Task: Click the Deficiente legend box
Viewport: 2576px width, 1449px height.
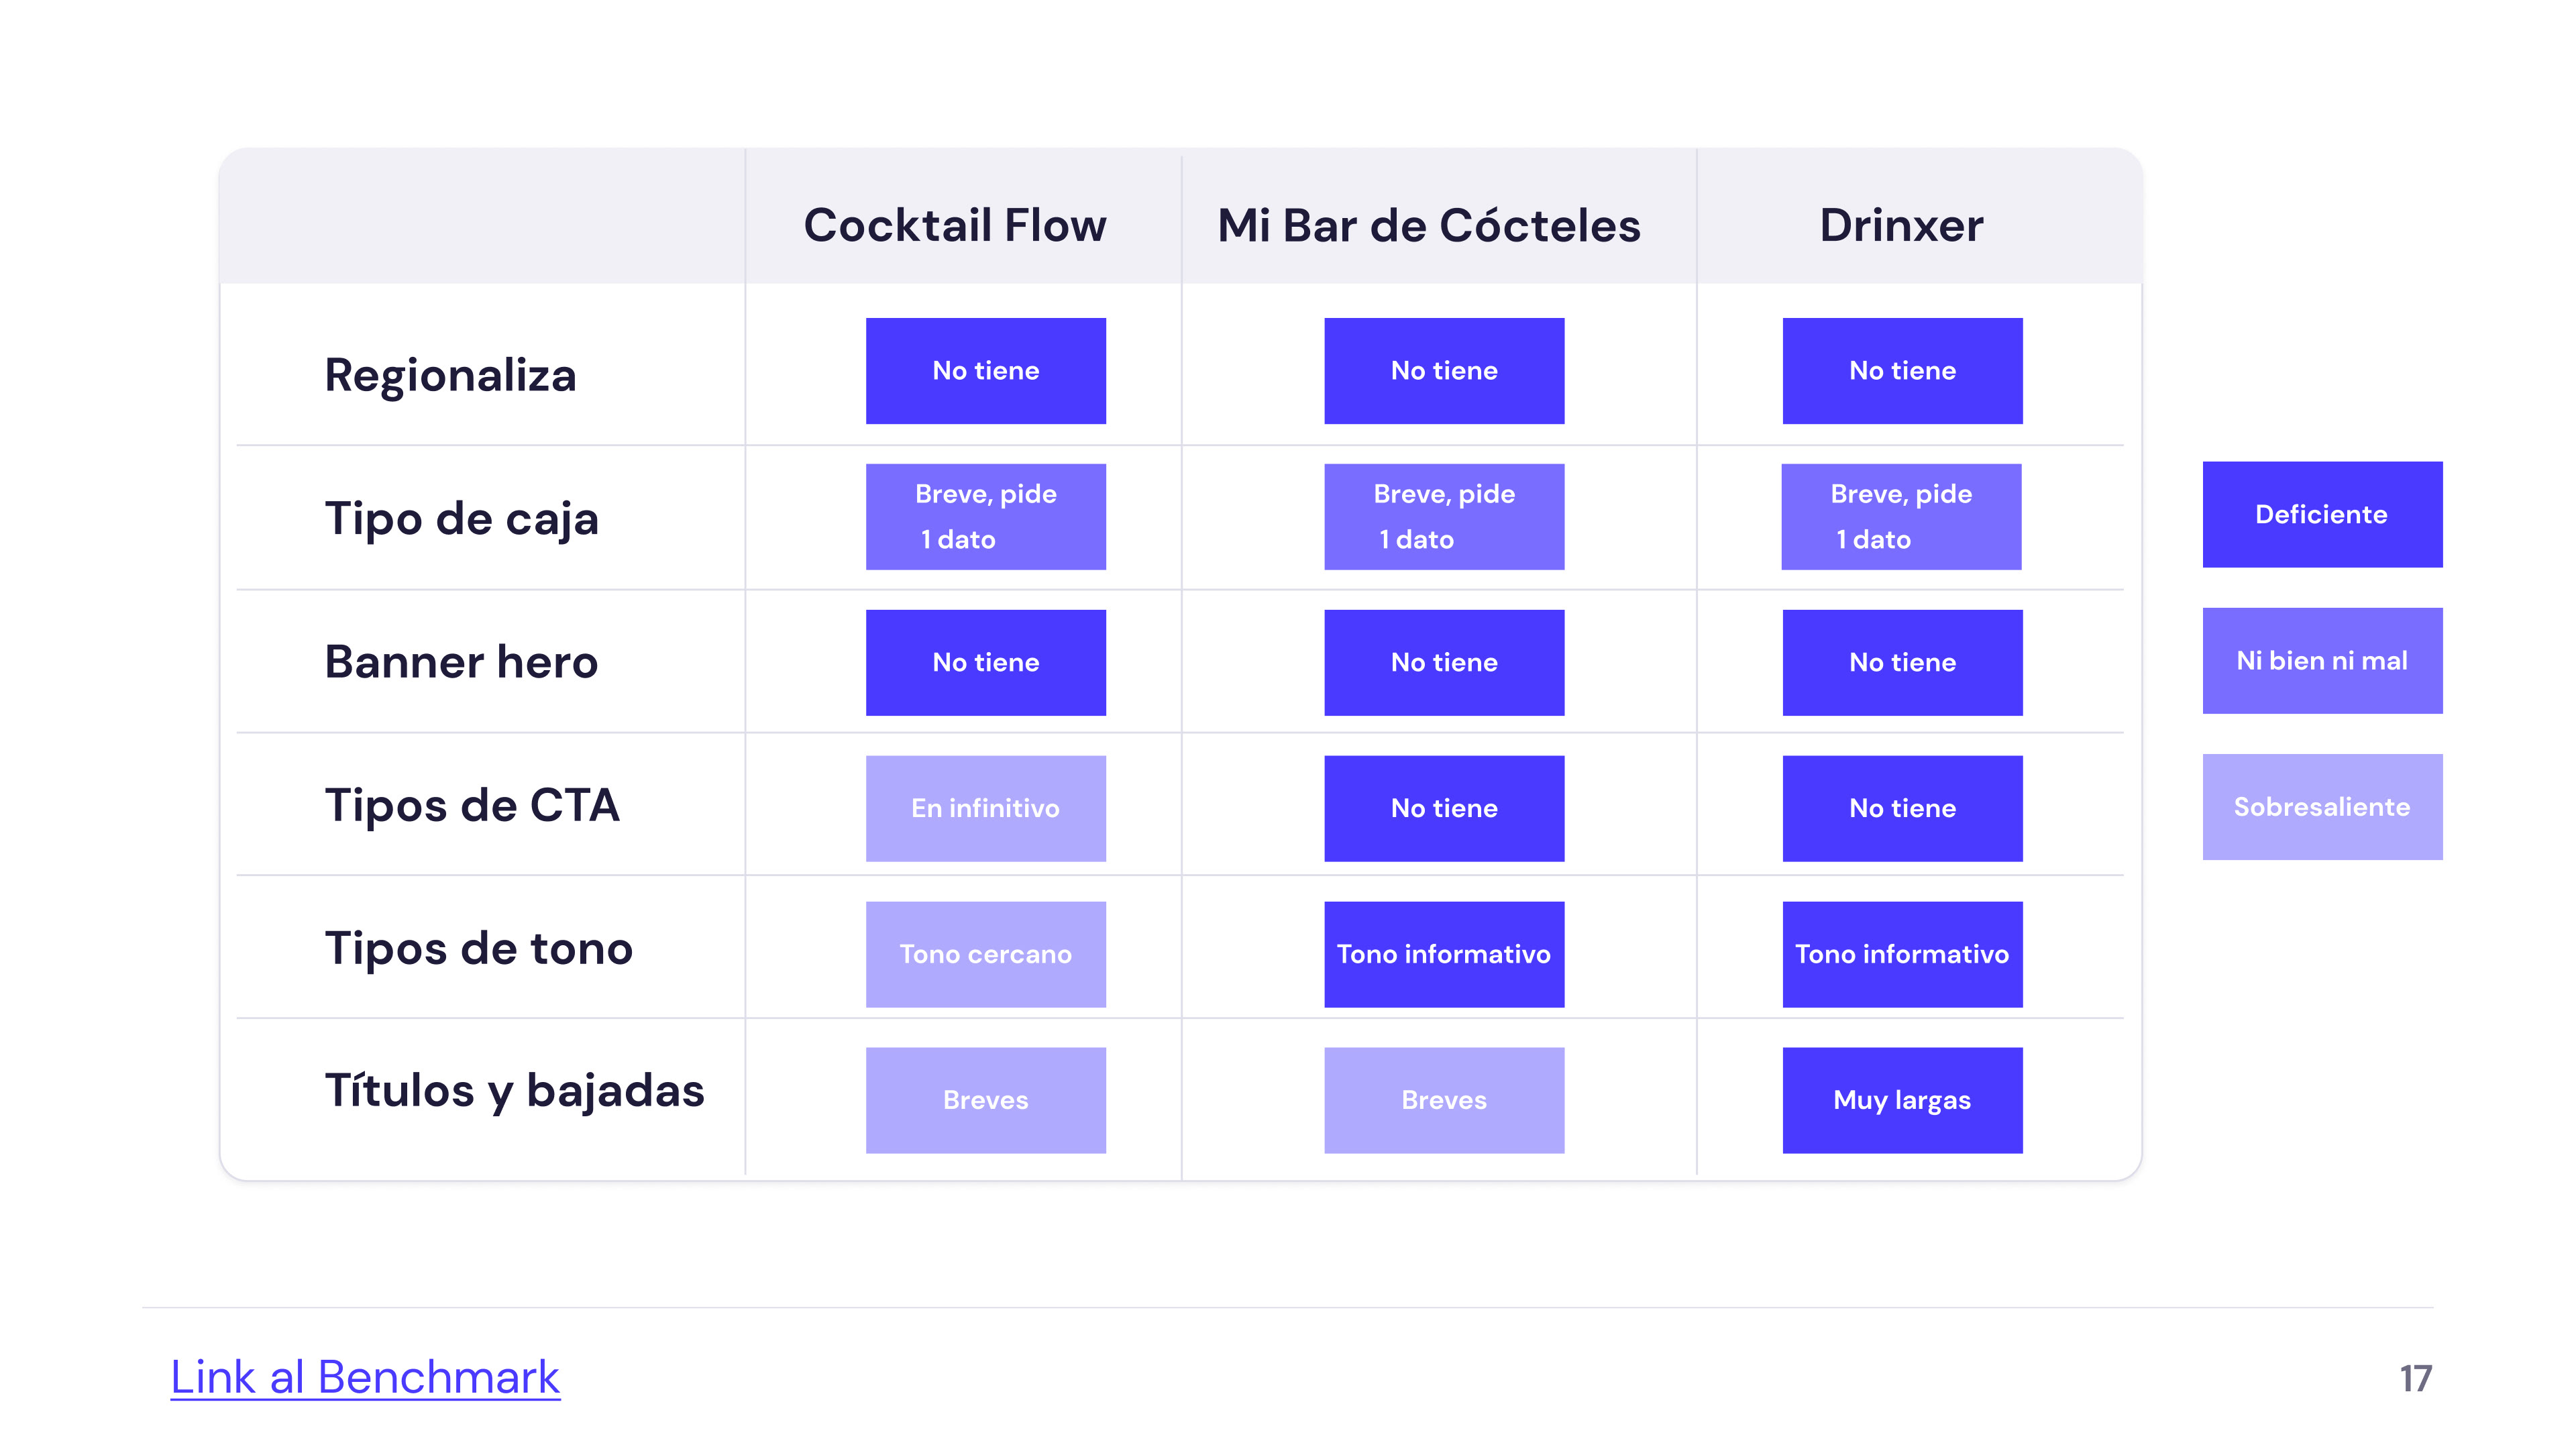Action: pyautogui.click(x=2321, y=514)
